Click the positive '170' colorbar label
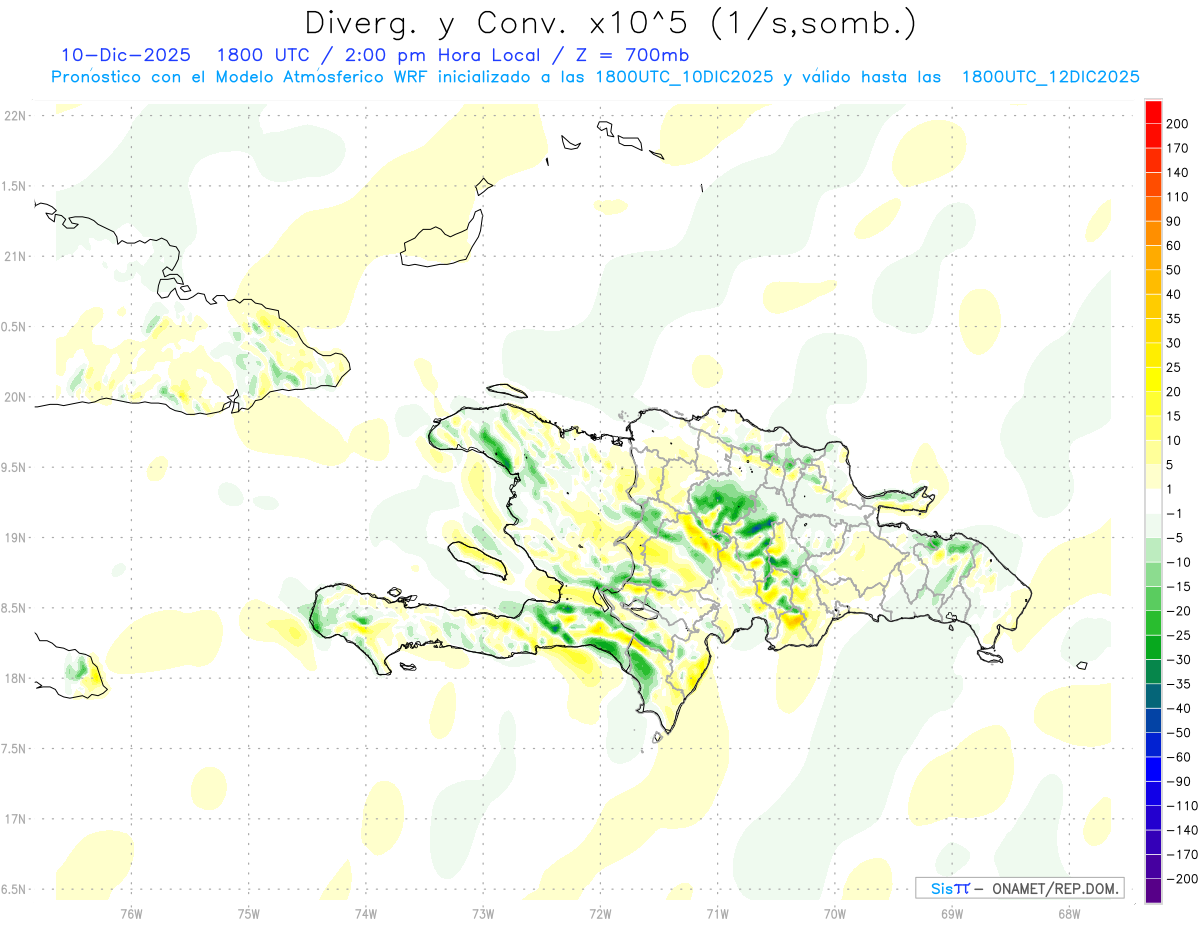1200x927 pixels. (1179, 148)
